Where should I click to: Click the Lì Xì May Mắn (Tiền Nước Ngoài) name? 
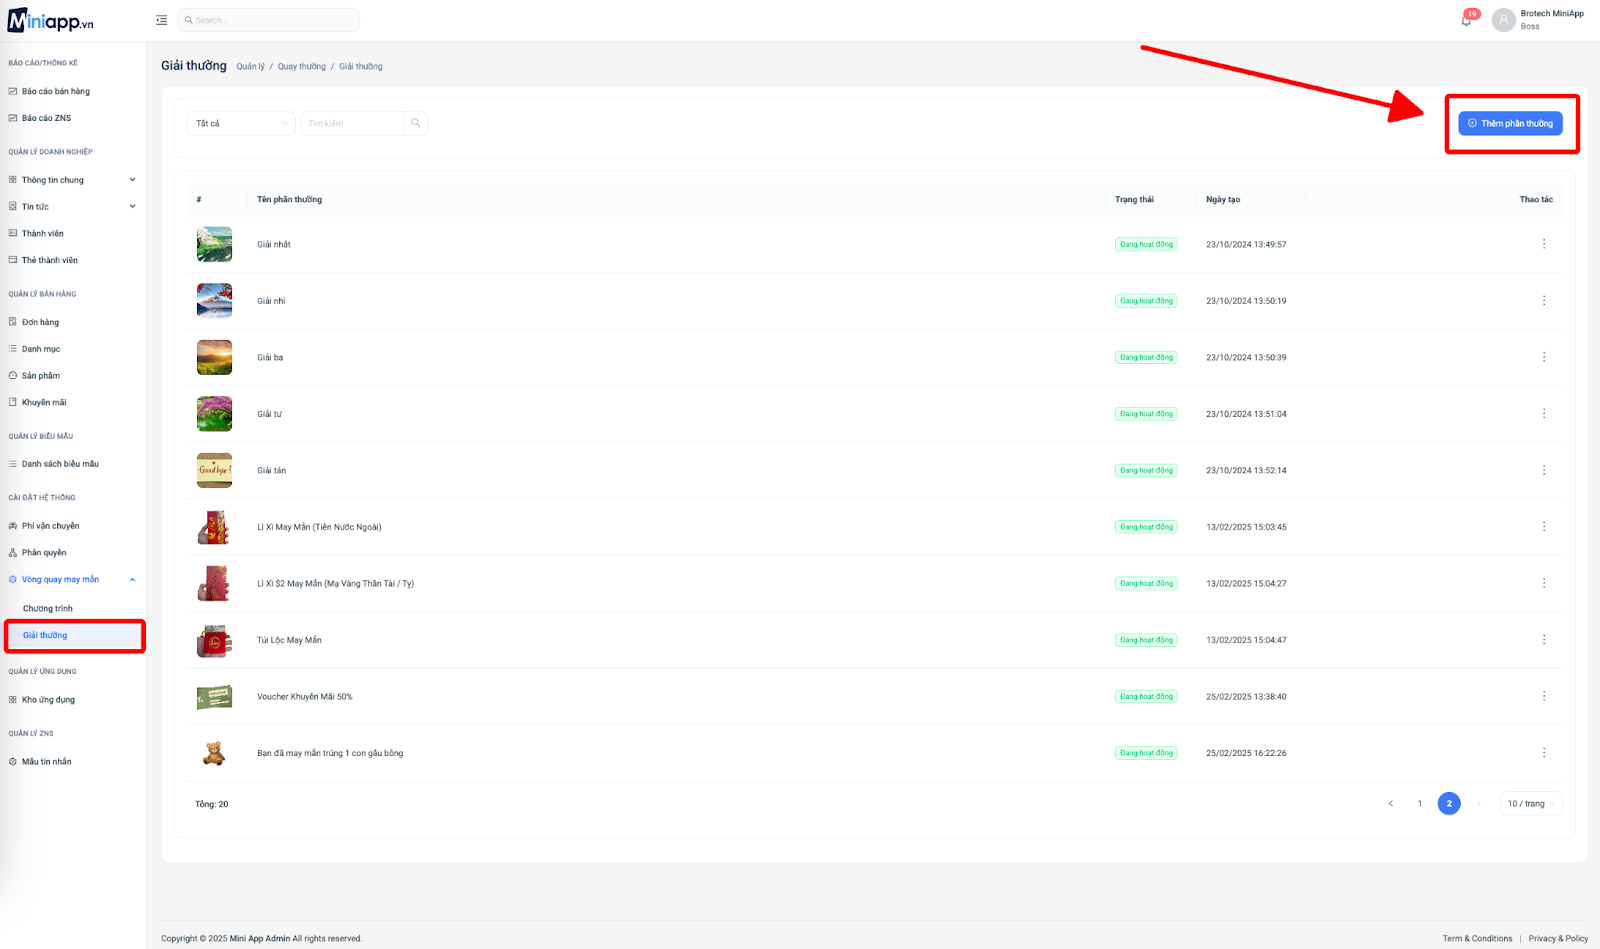coord(319,527)
